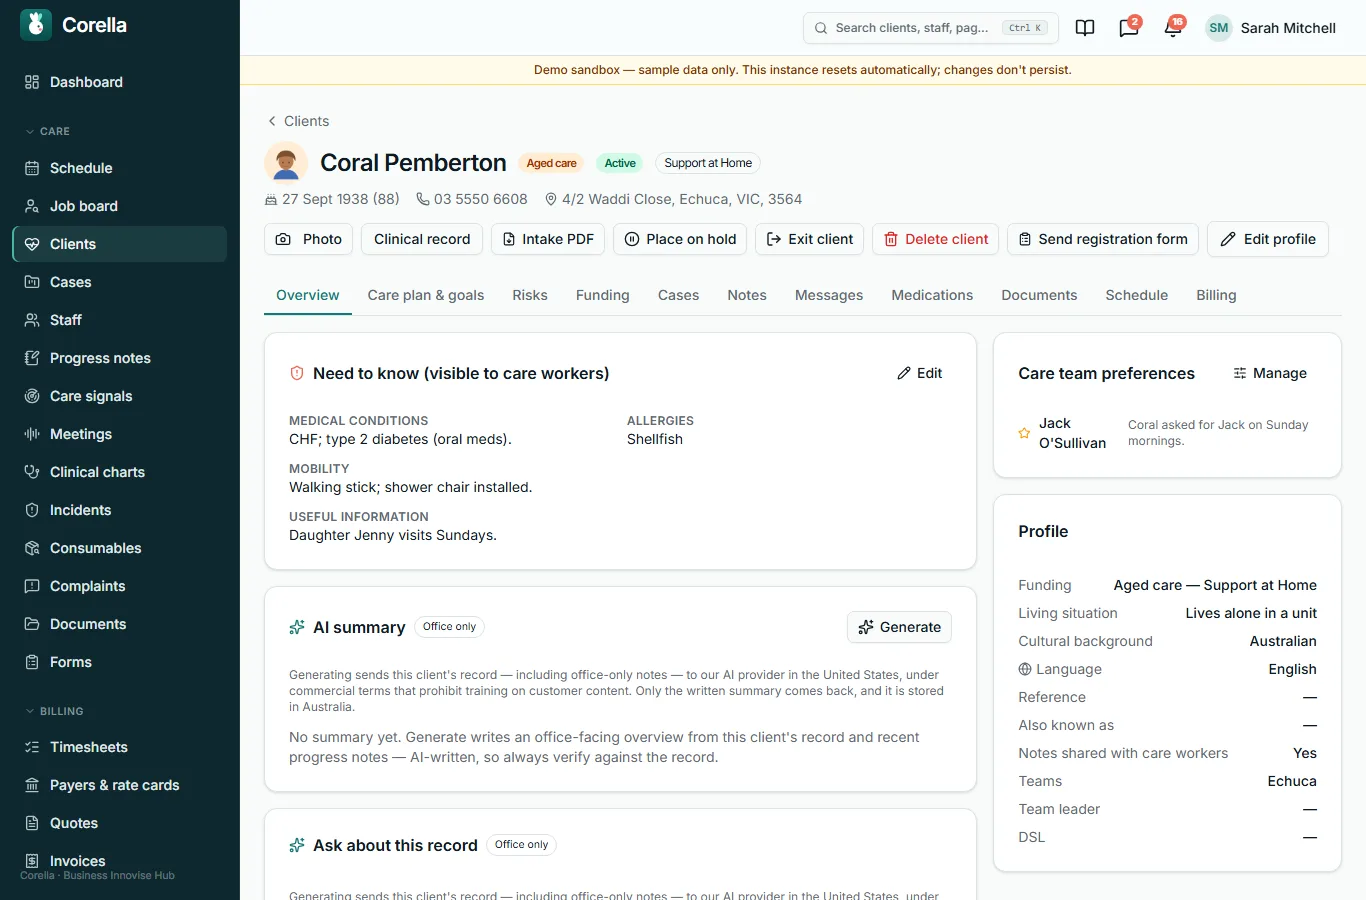Click the Delete client button
Viewport: 1366px width, 900px height.
point(936,239)
